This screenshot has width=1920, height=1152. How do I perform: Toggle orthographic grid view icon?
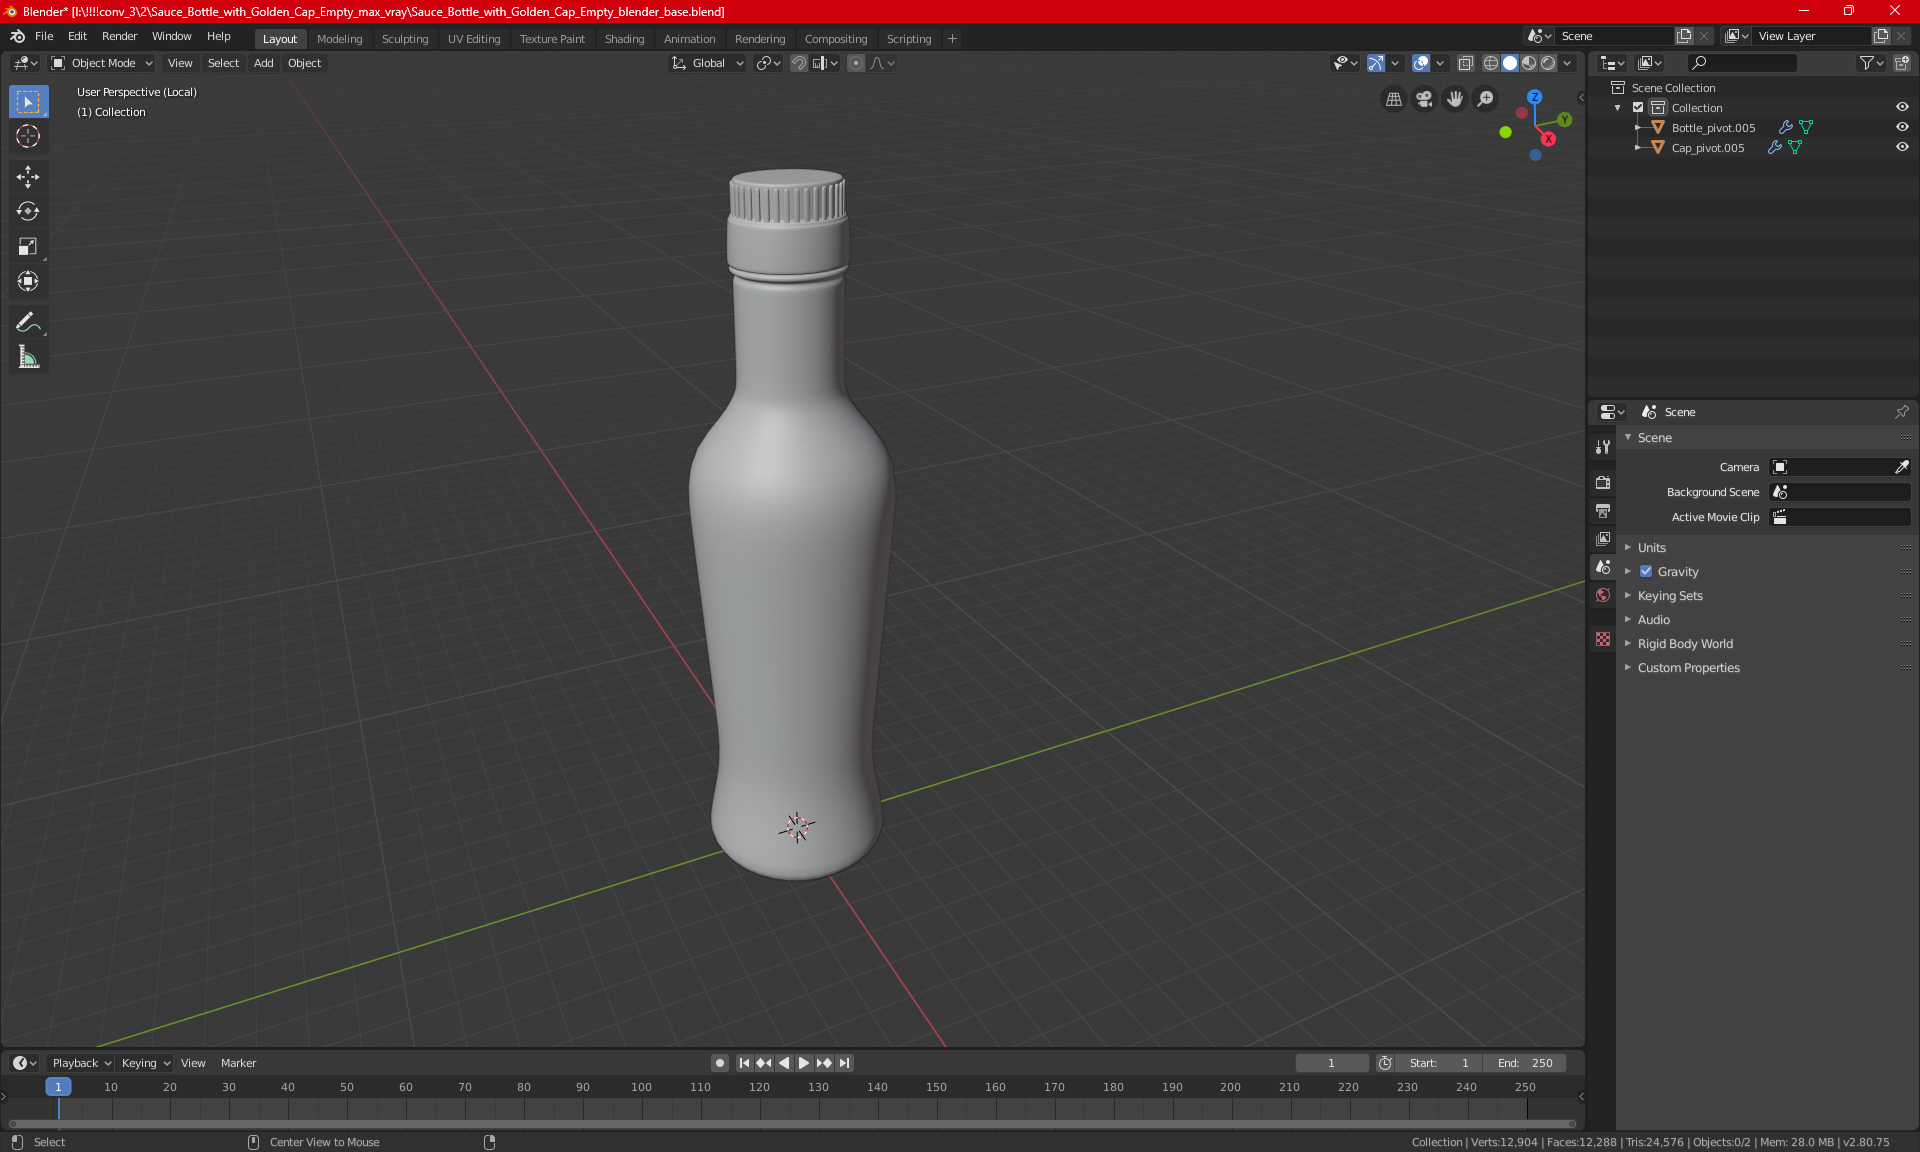1393,99
